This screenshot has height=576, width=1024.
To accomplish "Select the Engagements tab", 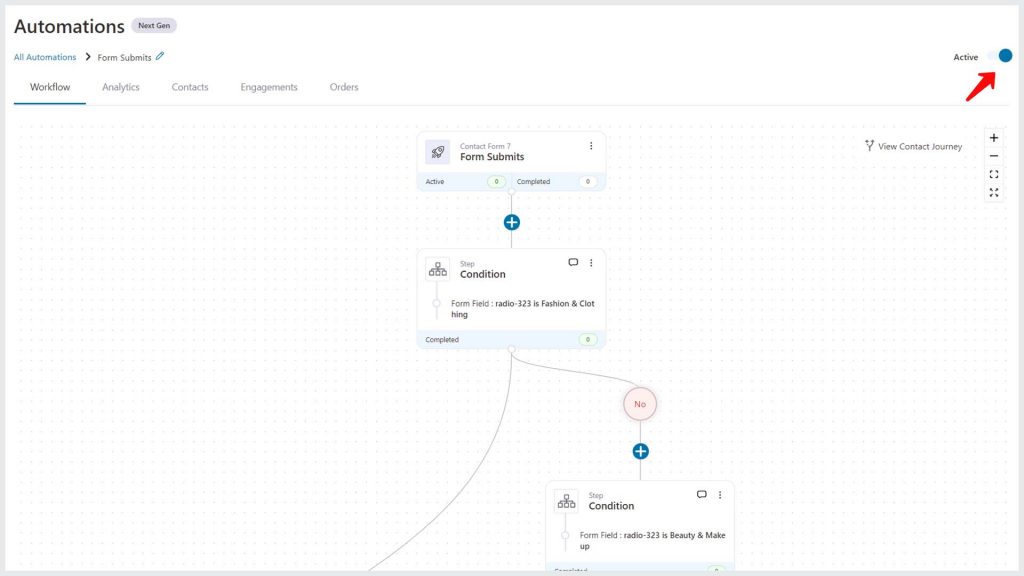I will point(269,87).
